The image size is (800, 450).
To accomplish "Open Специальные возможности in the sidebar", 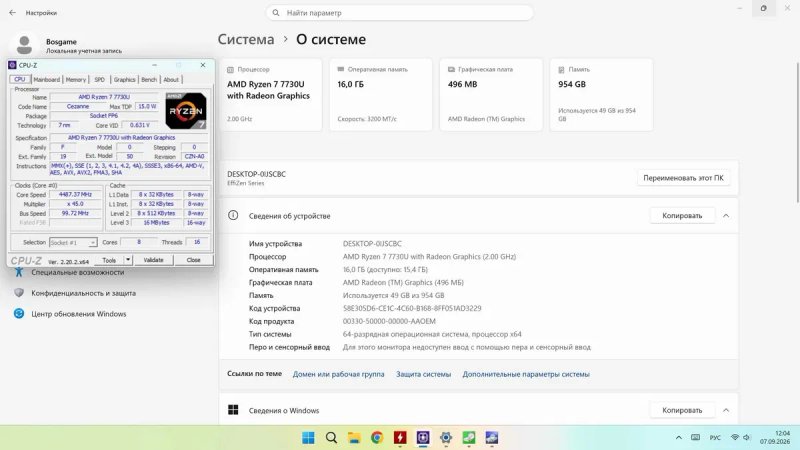I will 78,272.
